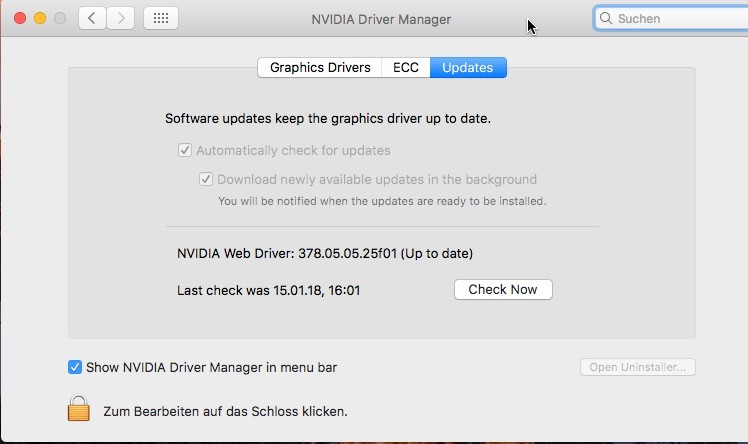Click the magnifying glass search icon
Viewport: 748px width, 444px height.
(606, 18)
